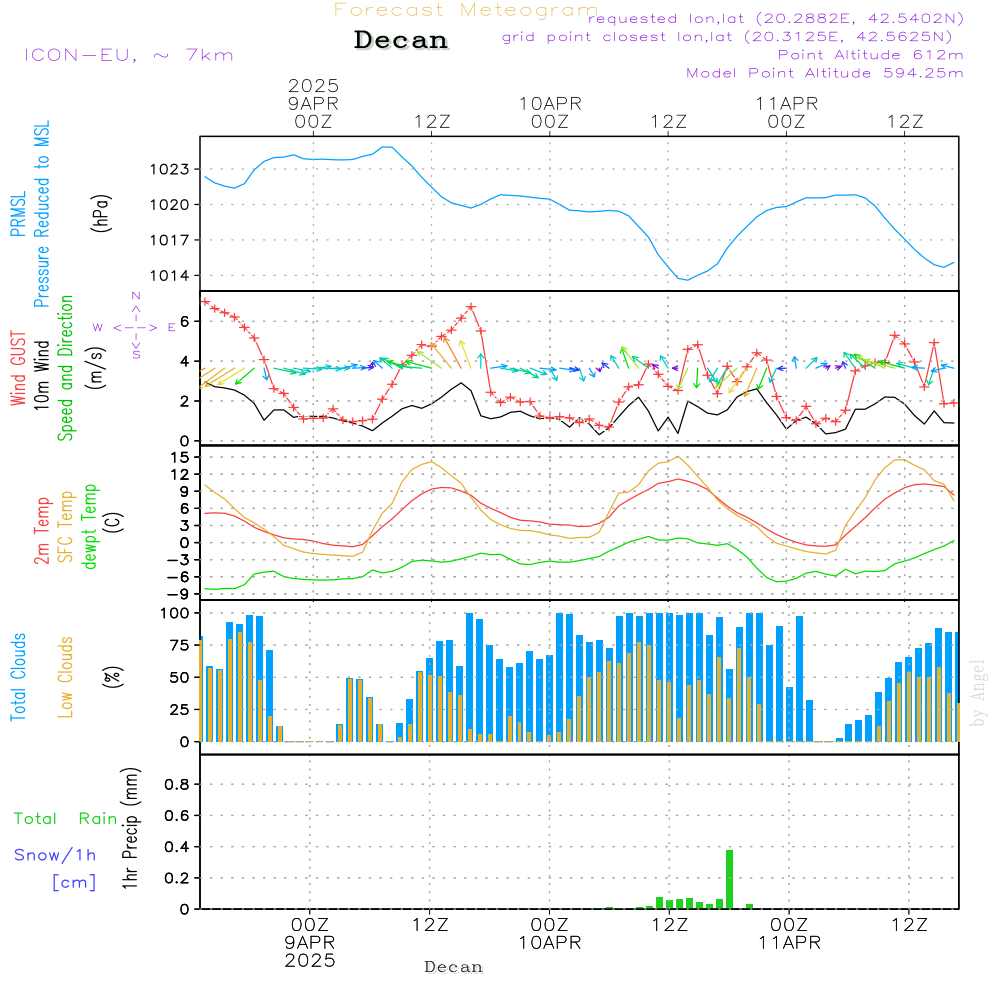The height and width of the screenshot is (1000, 1000).
Task: Click the 'ICON-EU, ~ 7km' model label
Action: tap(129, 55)
